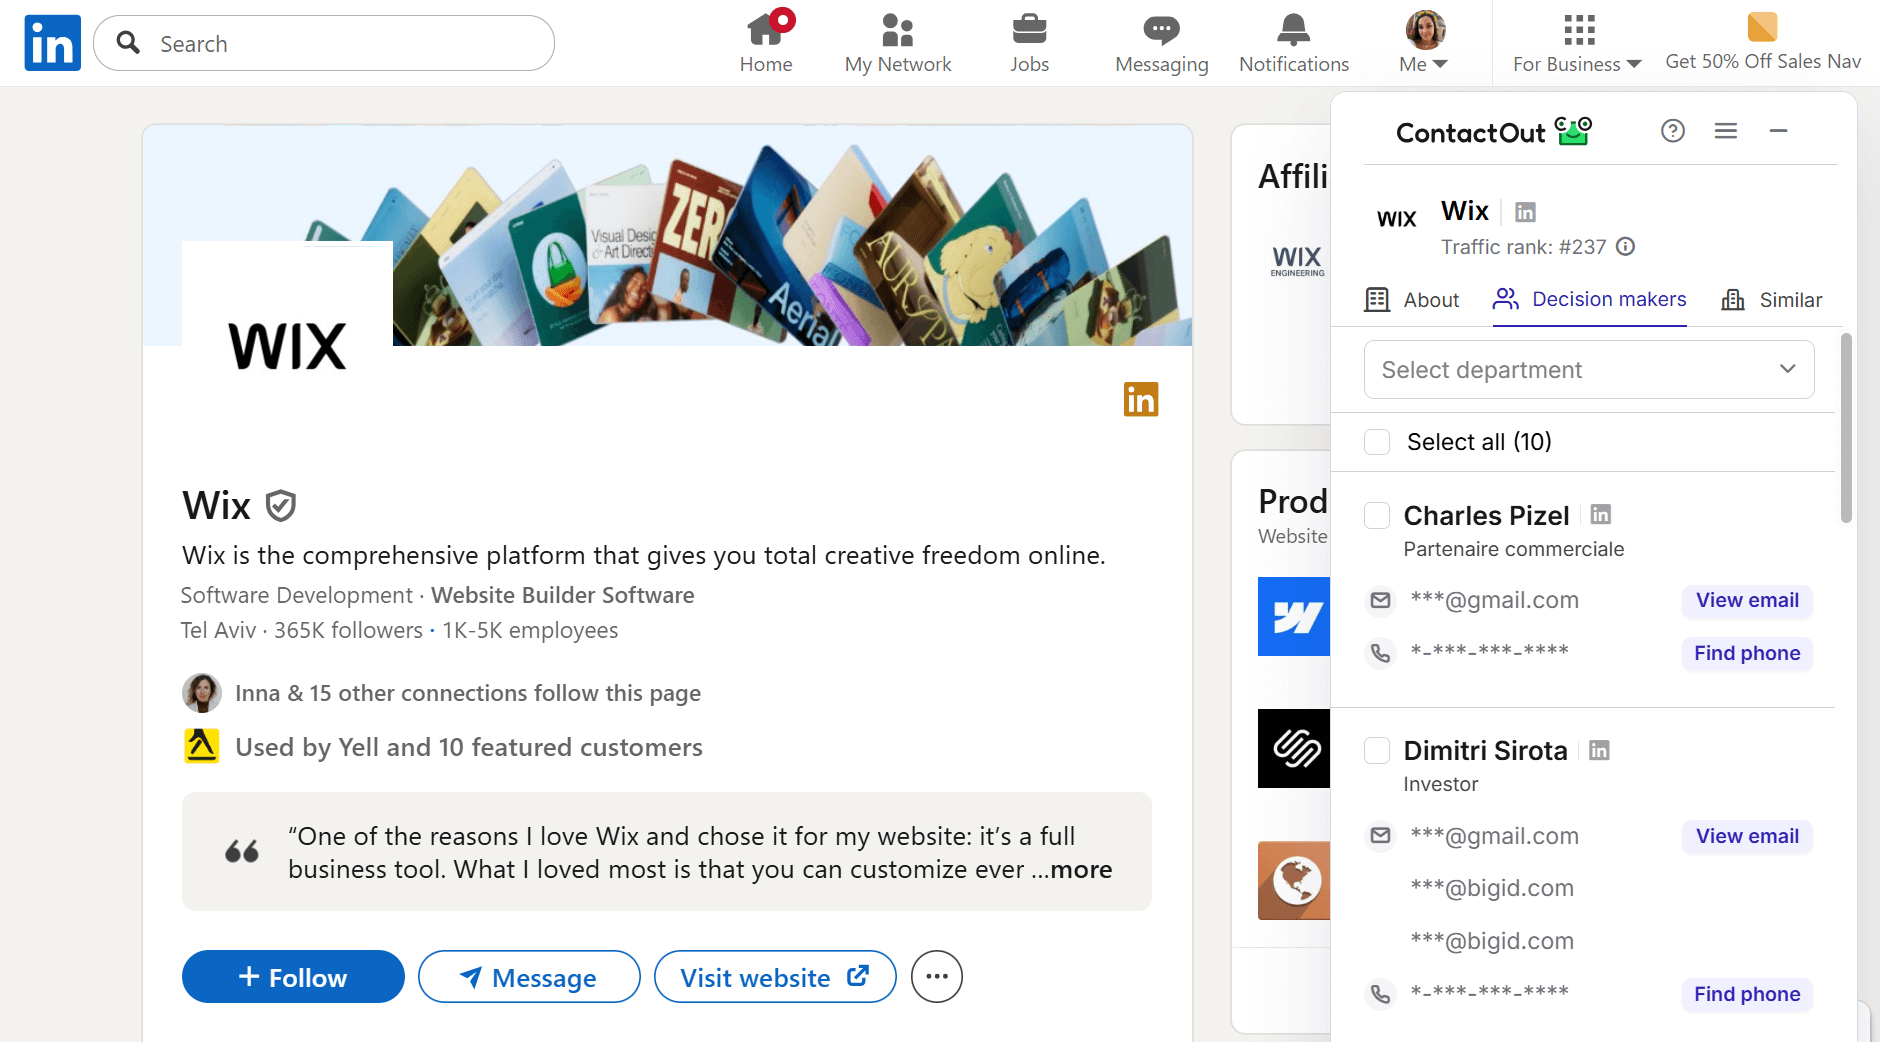The image size is (1880, 1042).
Task: Open the Messaging icon in the navbar
Action: click(x=1161, y=31)
